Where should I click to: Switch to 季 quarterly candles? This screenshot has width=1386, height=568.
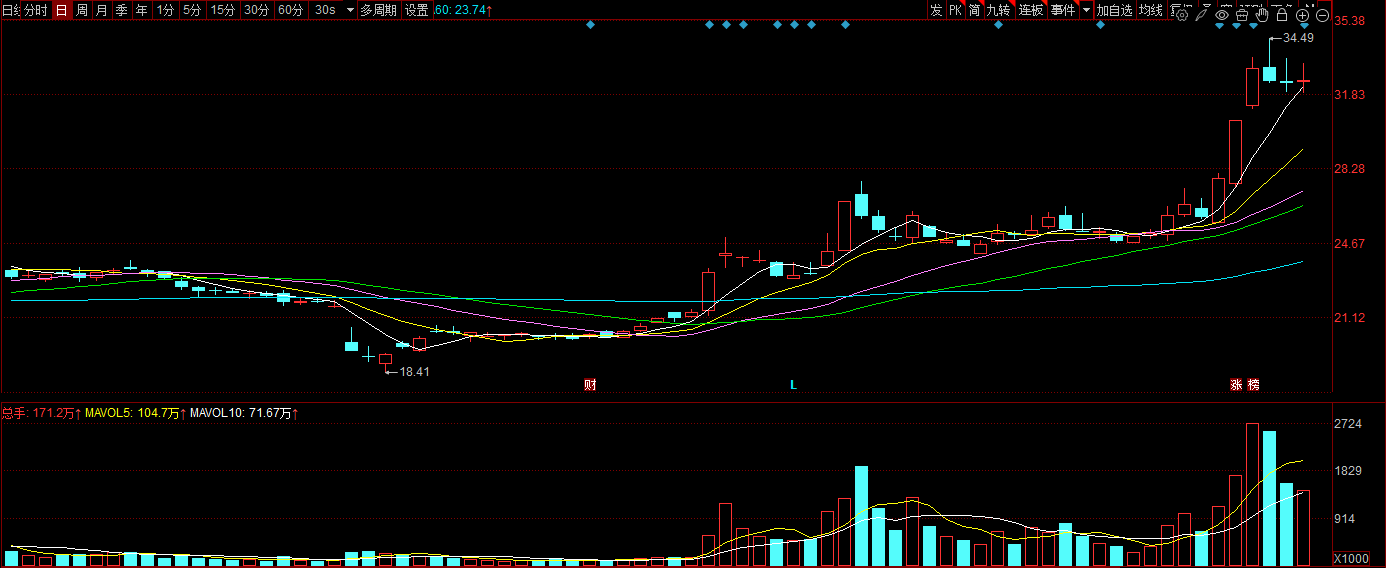click(x=121, y=10)
